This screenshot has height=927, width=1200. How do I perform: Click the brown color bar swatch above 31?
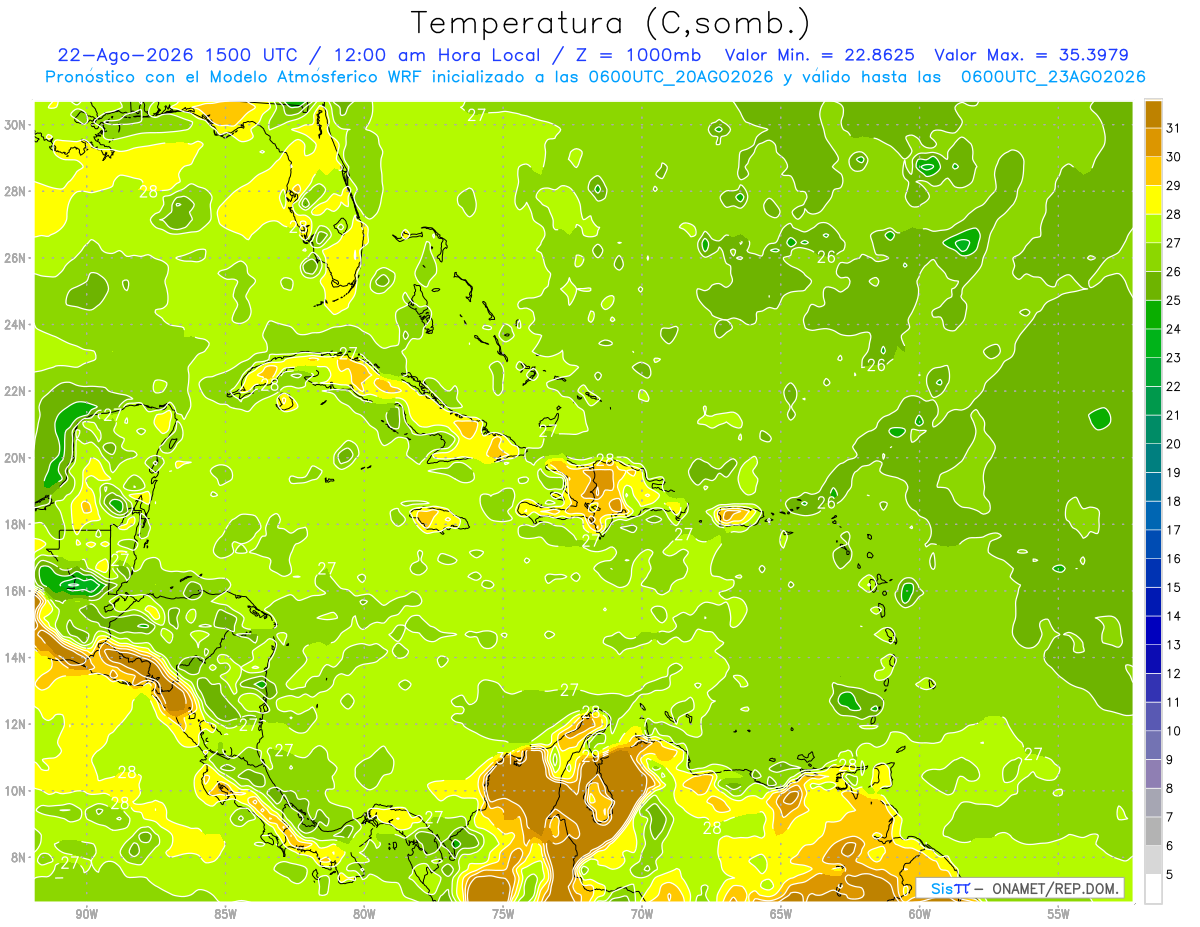pos(1153,113)
